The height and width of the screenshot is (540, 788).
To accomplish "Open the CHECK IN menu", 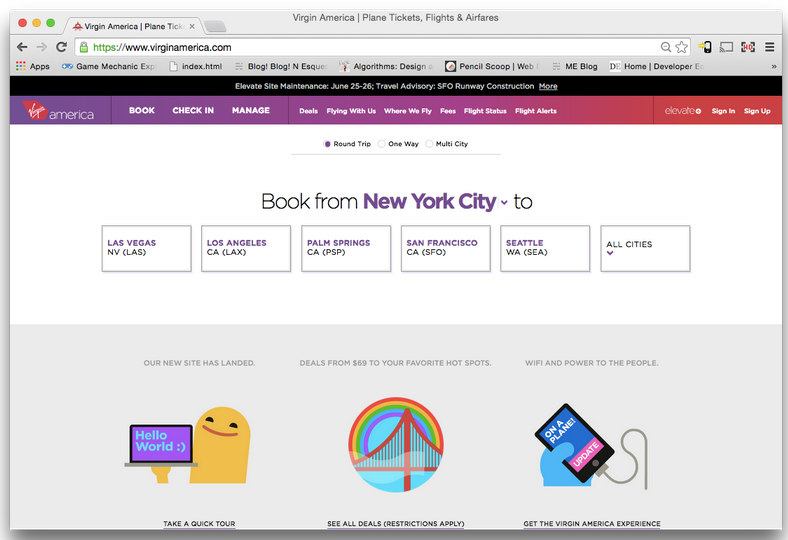I will point(193,111).
